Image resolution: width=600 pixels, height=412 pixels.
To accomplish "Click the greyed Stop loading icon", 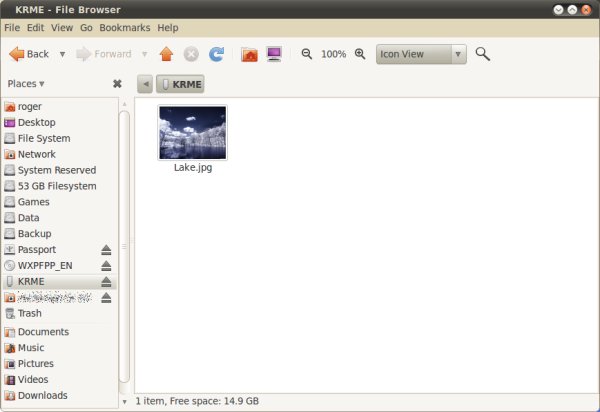I will click(191, 54).
